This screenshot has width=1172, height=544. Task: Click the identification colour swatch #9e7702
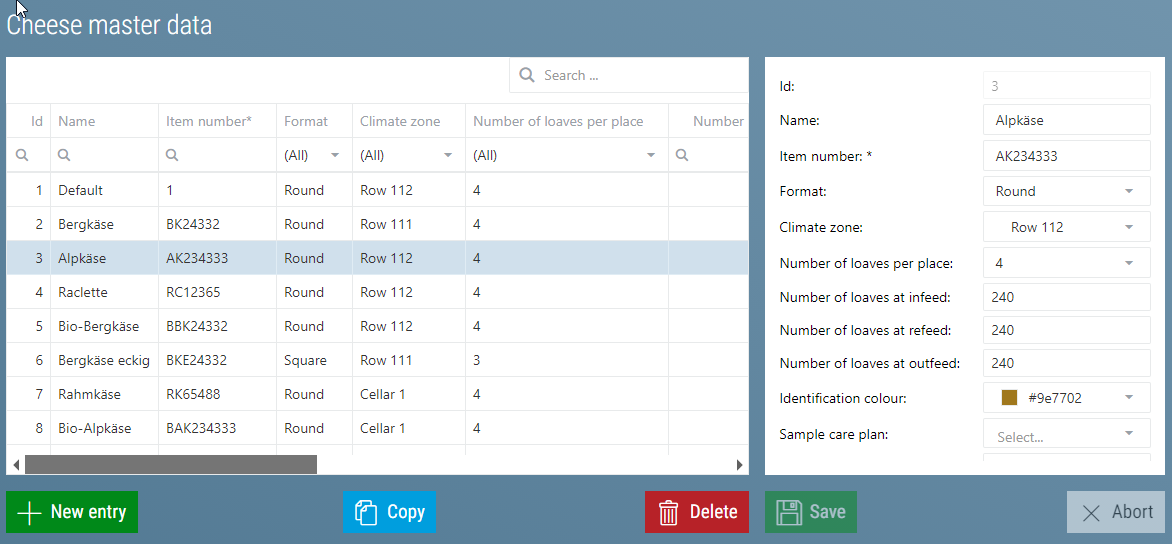[1009, 398]
